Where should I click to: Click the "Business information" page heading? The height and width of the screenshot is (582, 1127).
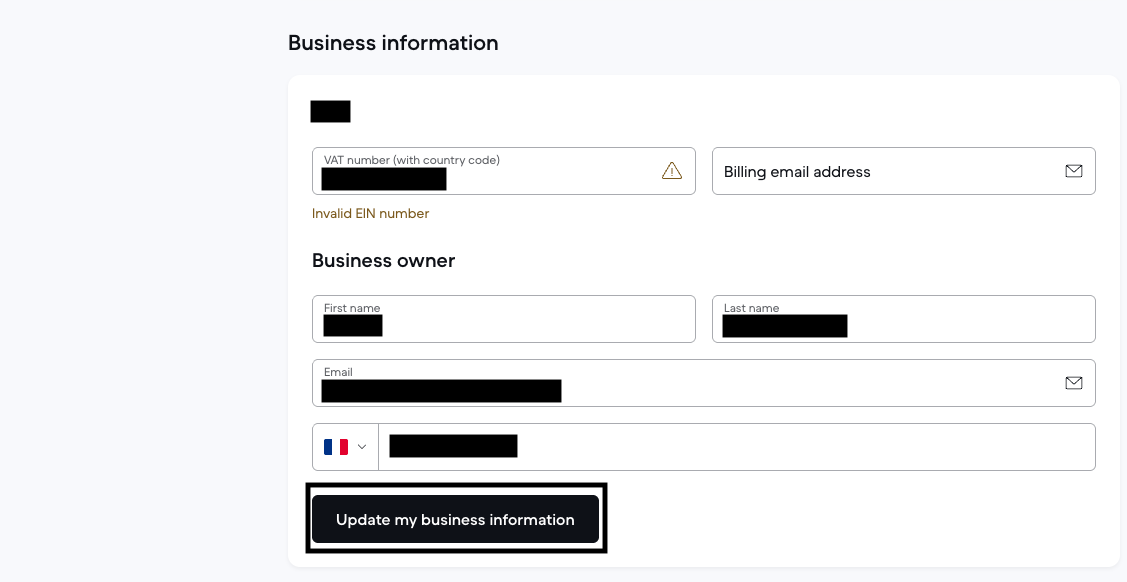pyautogui.click(x=393, y=43)
